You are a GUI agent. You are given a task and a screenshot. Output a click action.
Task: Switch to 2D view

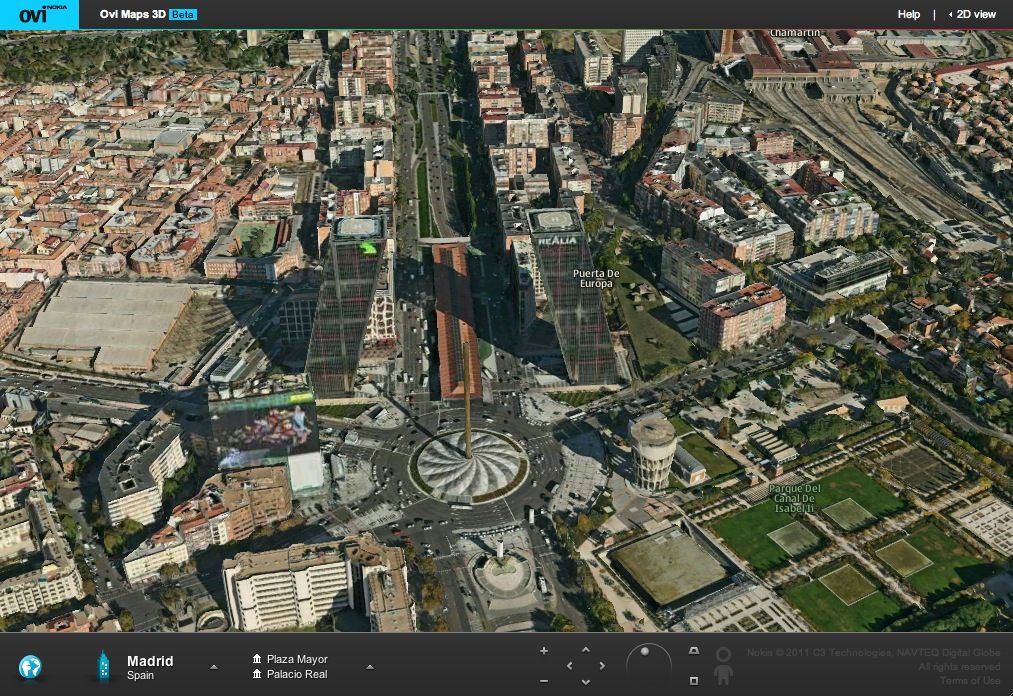tap(975, 14)
